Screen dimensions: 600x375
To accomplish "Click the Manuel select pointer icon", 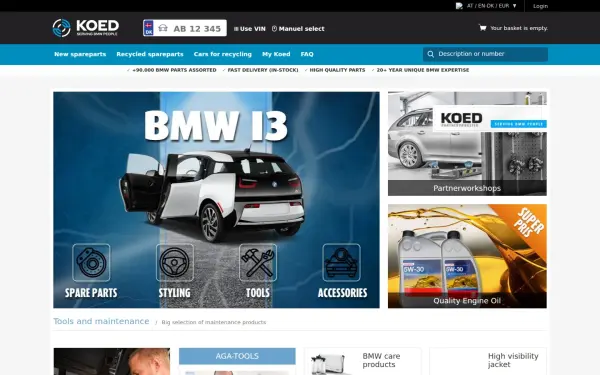I will [274, 29].
